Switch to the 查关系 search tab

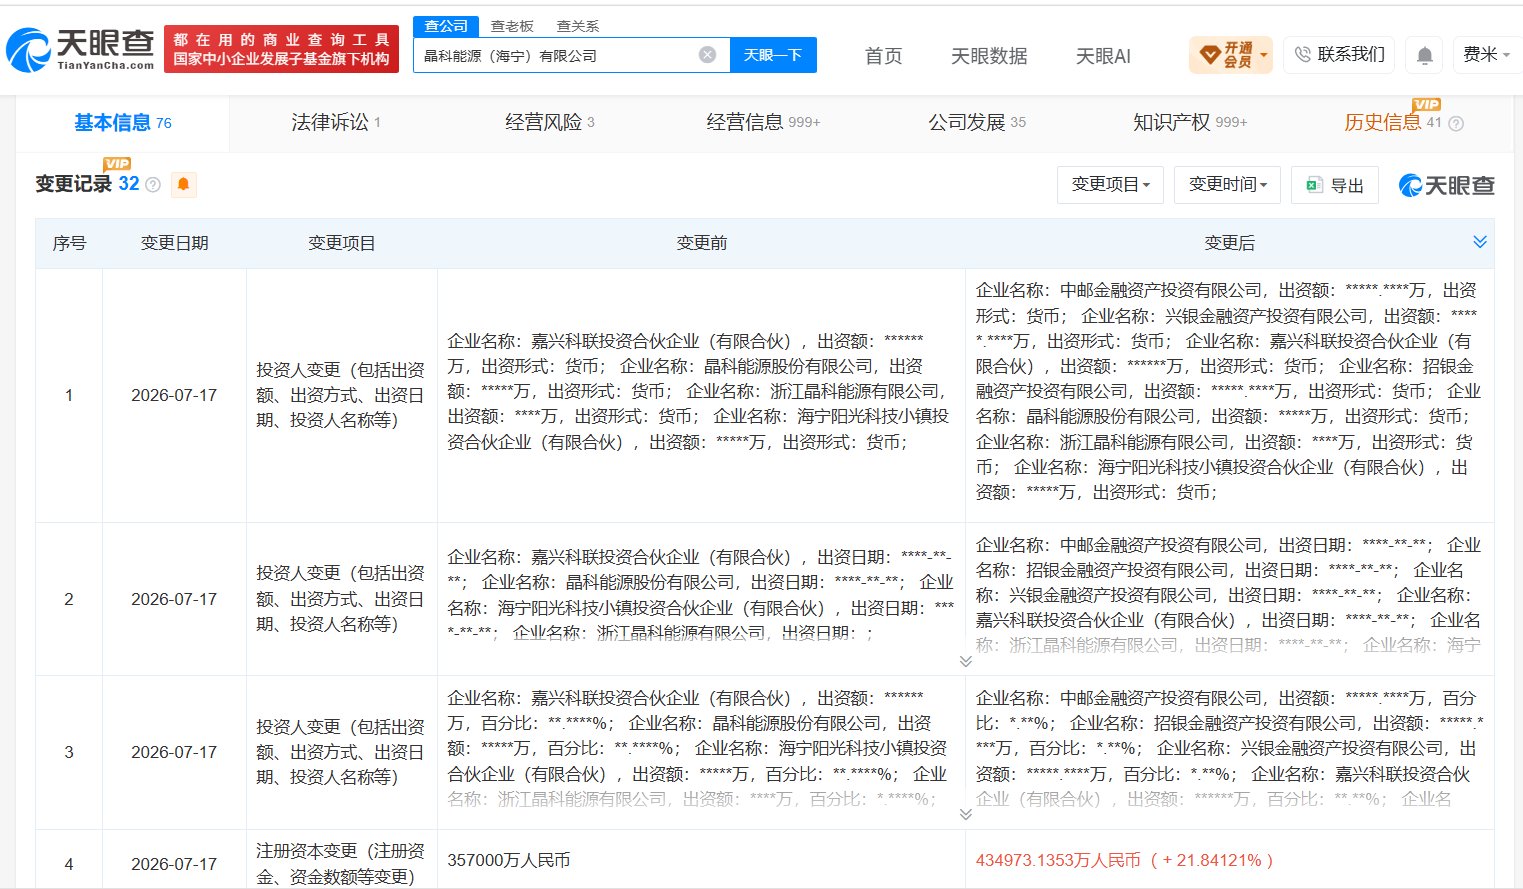point(578,26)
